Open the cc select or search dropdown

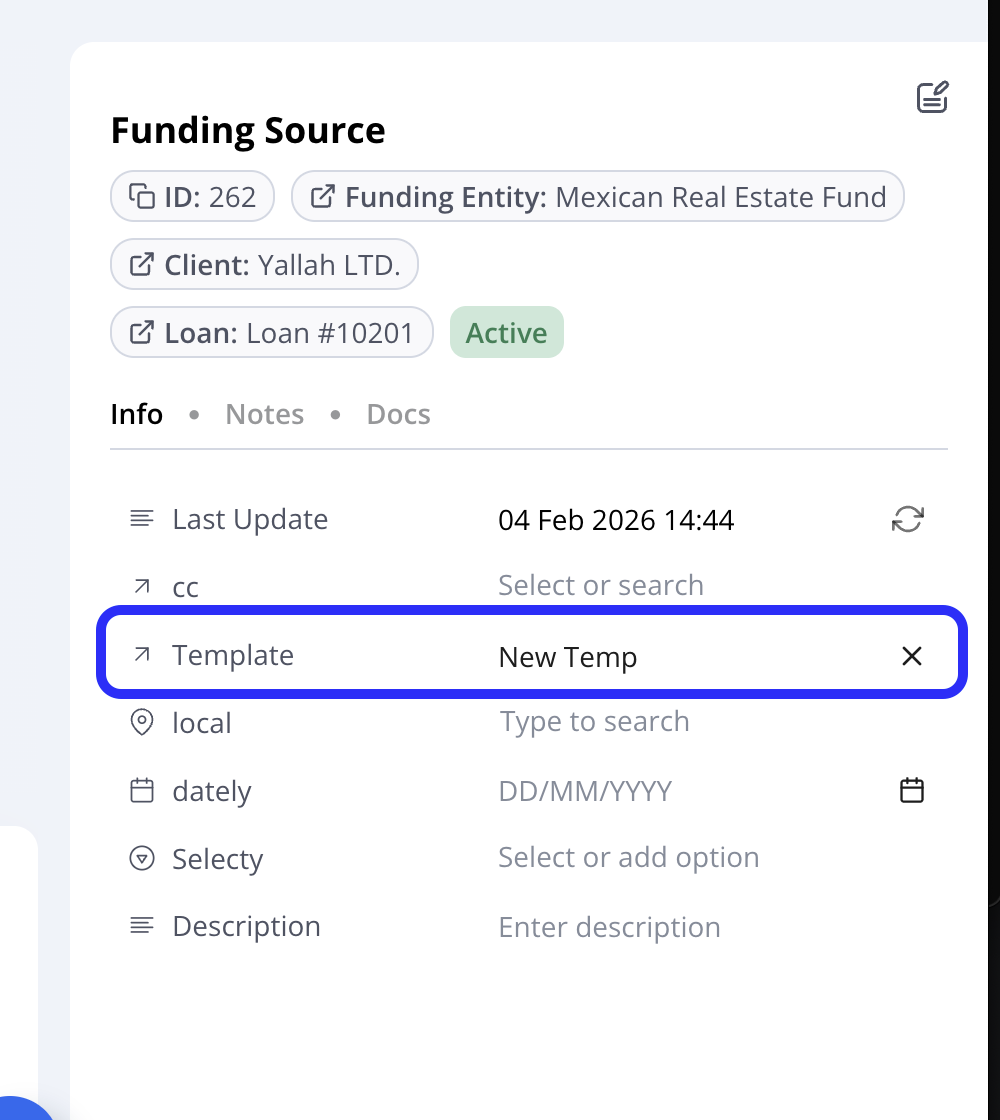coord(601,585)
